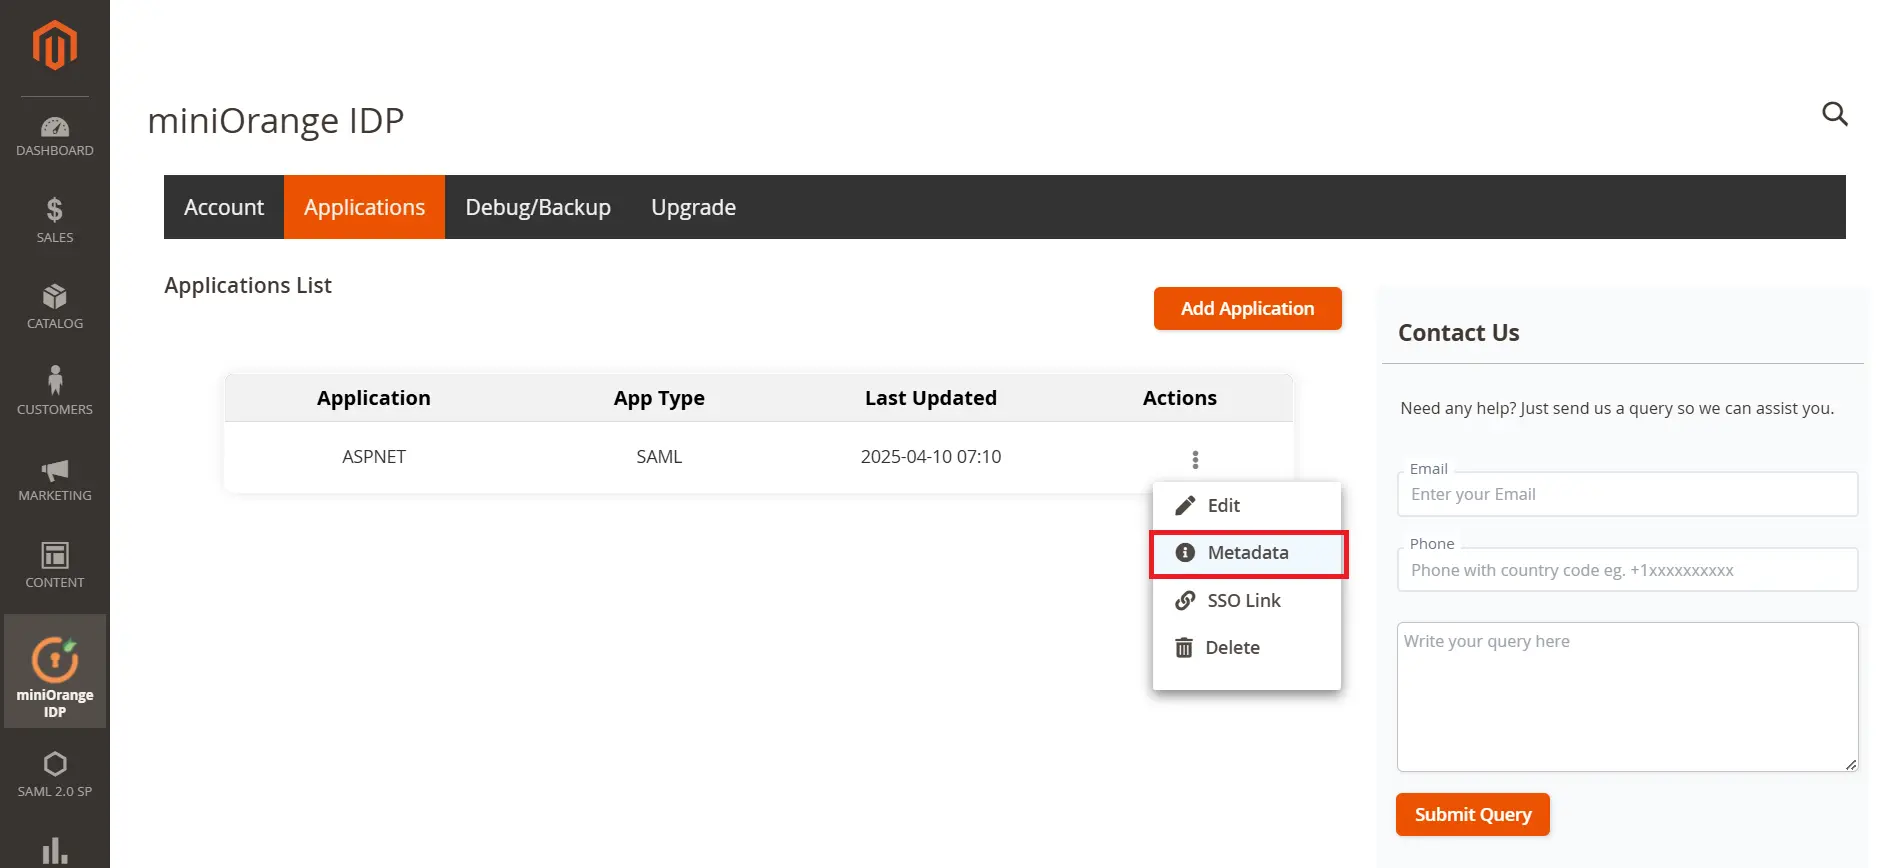Click the Submit Query button
The width and height of the screenshot is (1894, 868).
tap(1472, 815)
